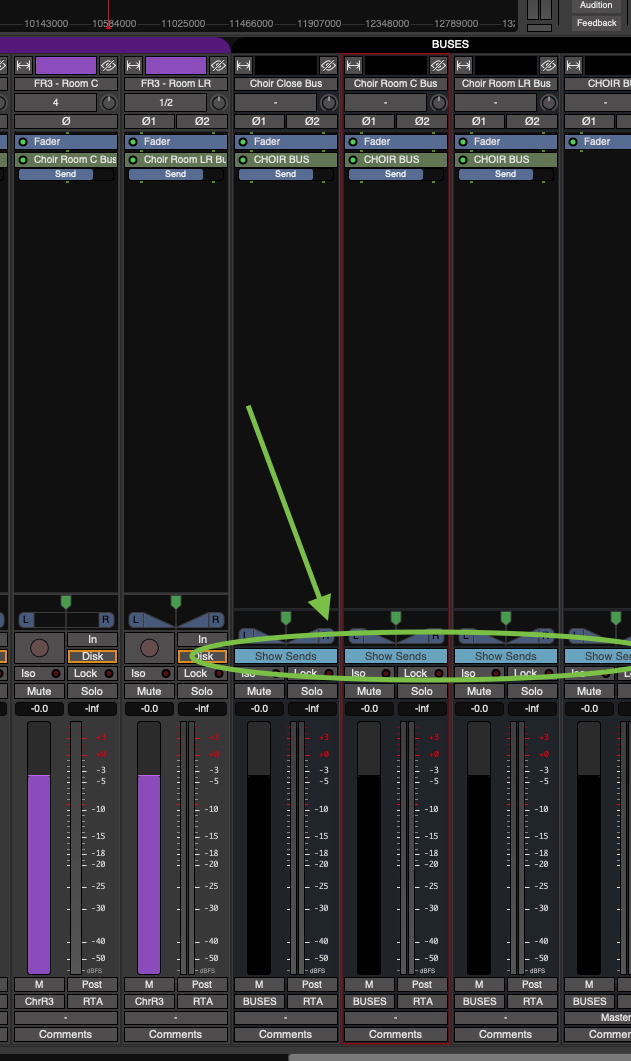Image resolution: width=631 pixels, height=1061 pixels.
Task: Select the Disk monitoring option on FR3 - Room C
Action: click(x=92, y=656)
